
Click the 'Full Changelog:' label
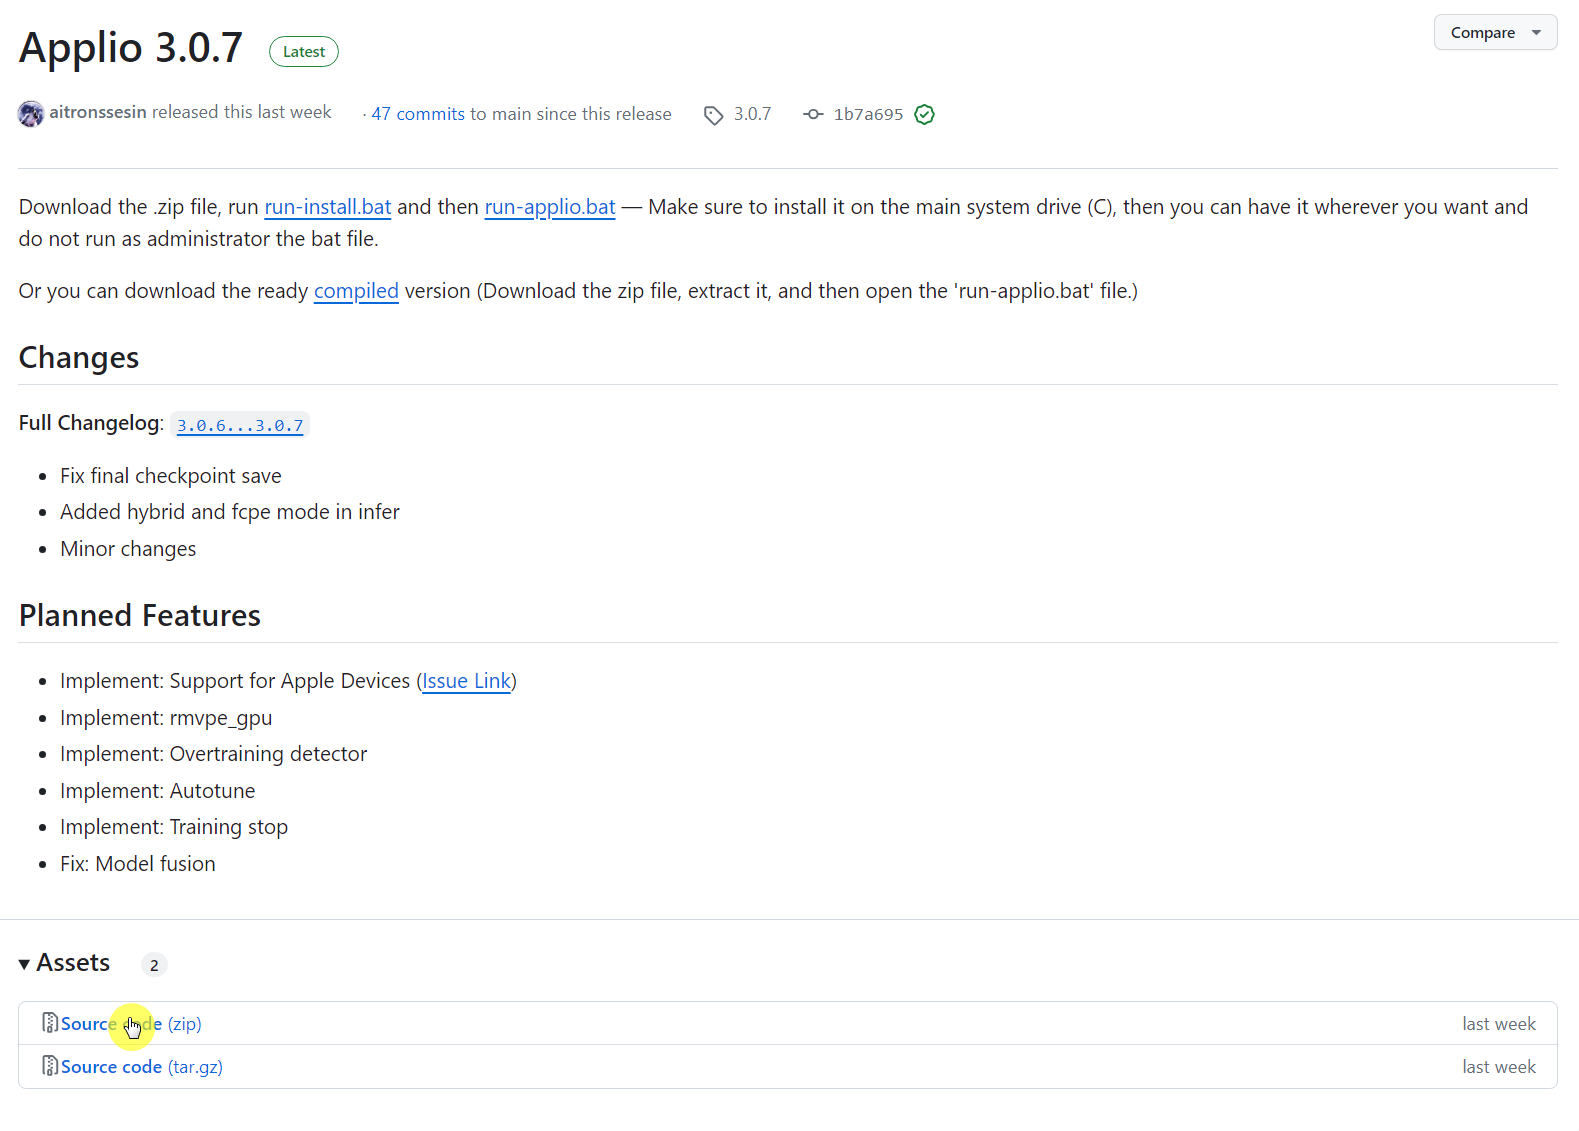pyautogui.click(x=91, y=423)
